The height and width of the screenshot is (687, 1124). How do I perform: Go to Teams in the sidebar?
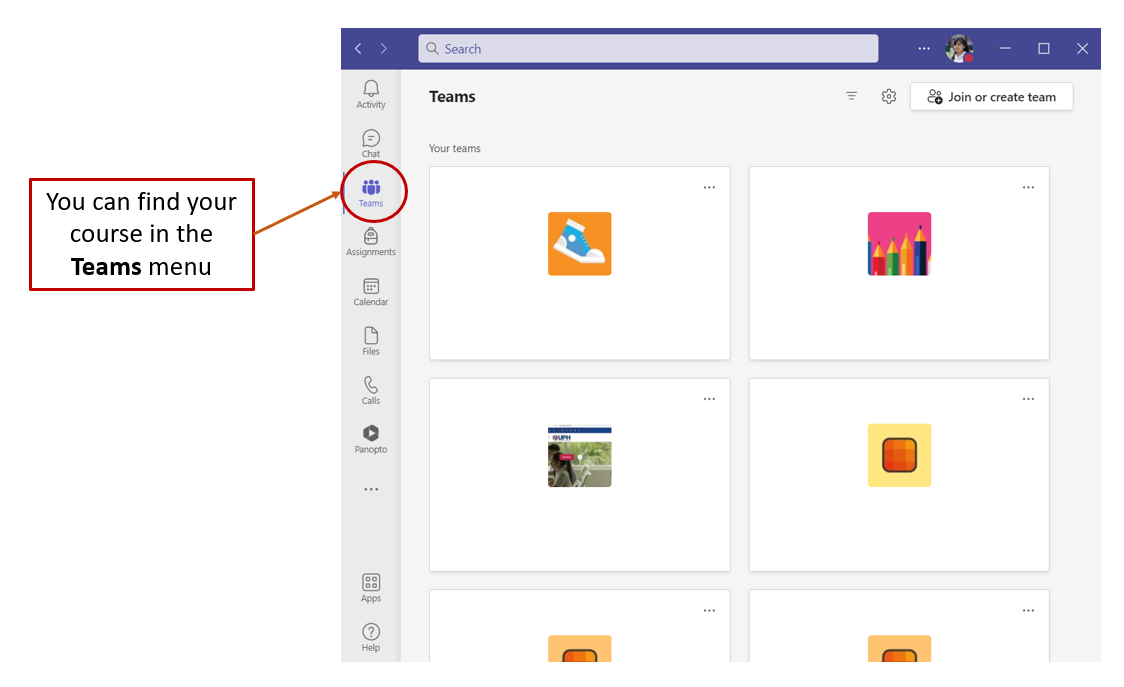point(371,193)
